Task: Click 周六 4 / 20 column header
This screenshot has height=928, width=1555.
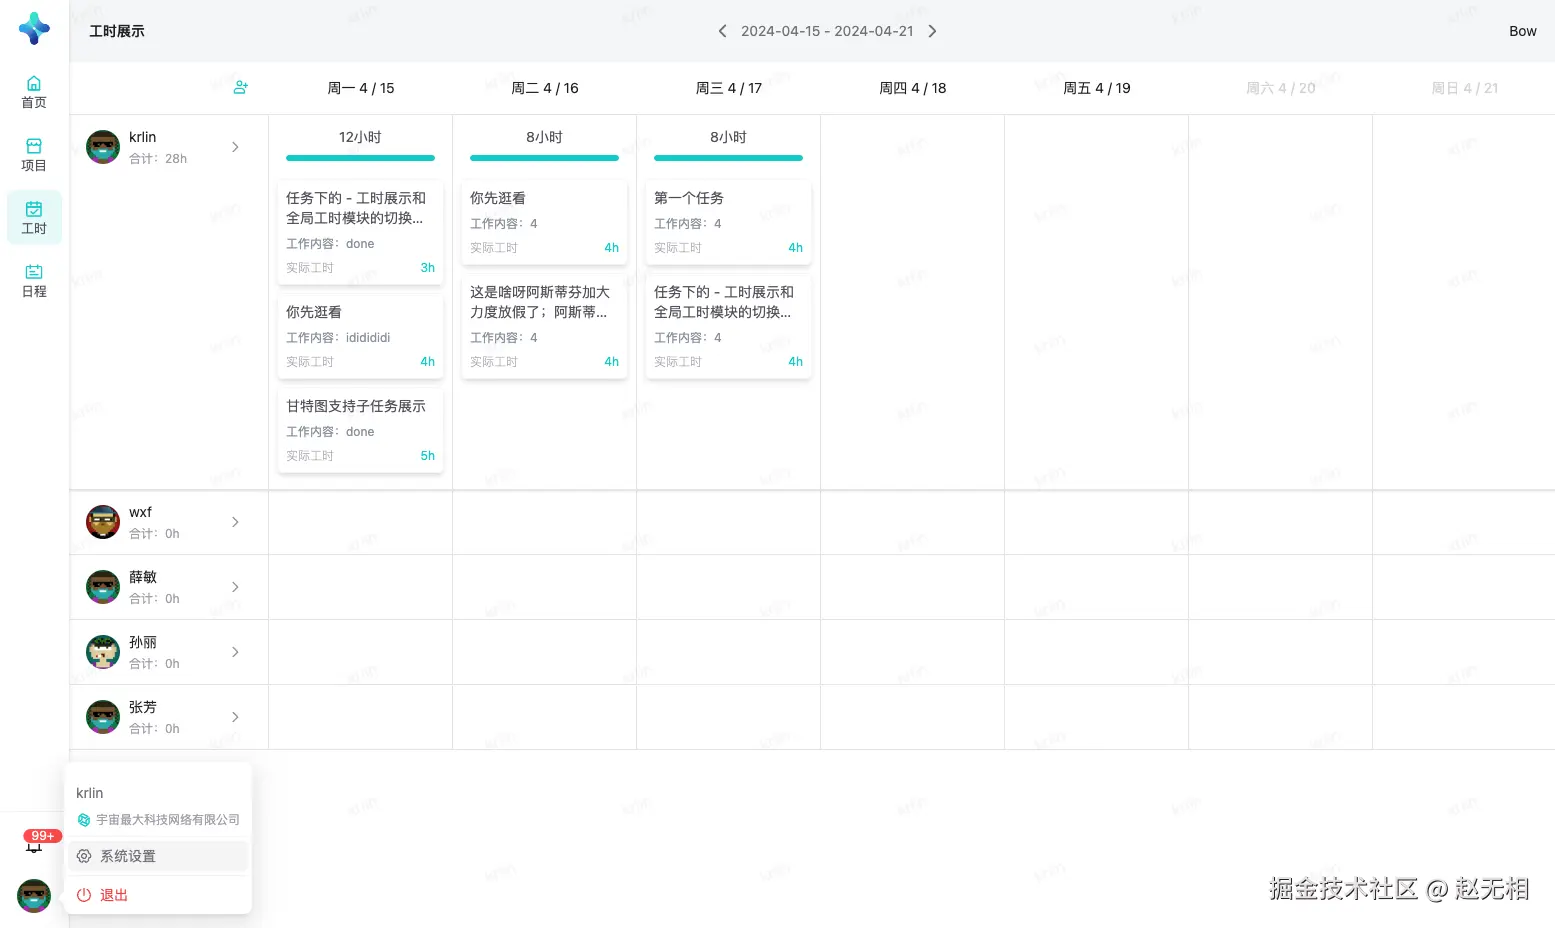Action: pos(1281,88)
